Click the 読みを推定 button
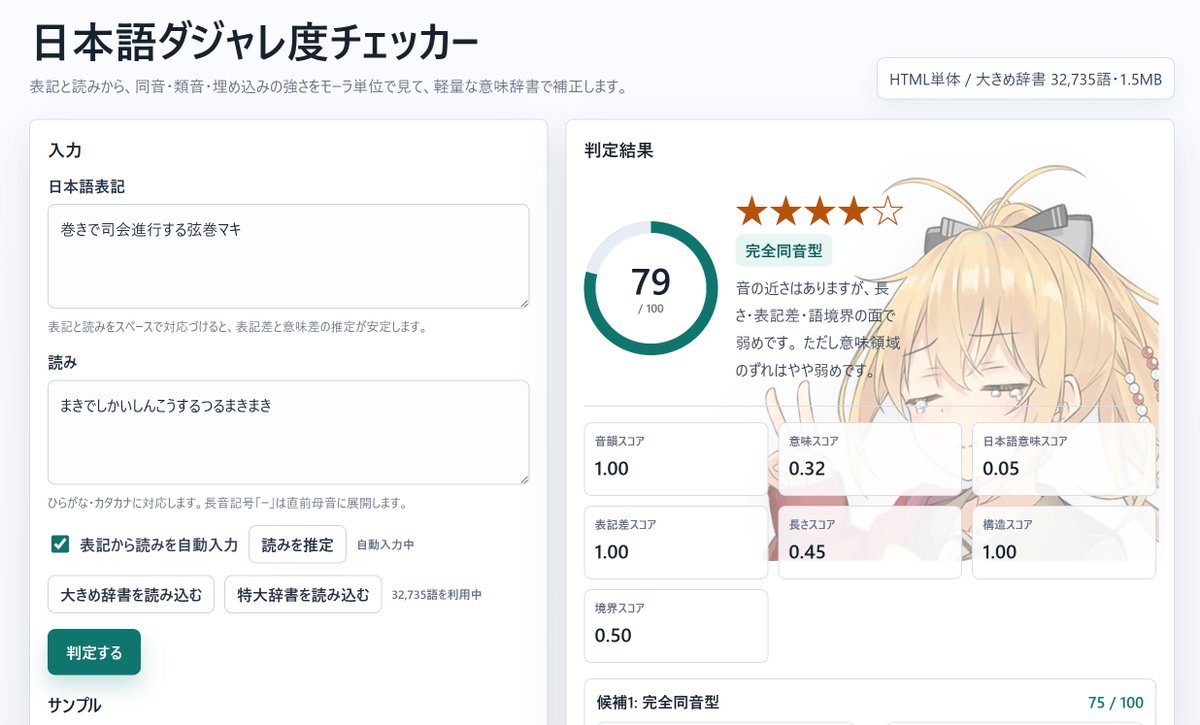This screenshot has width=1200, height=725. (x=297, y=545)
